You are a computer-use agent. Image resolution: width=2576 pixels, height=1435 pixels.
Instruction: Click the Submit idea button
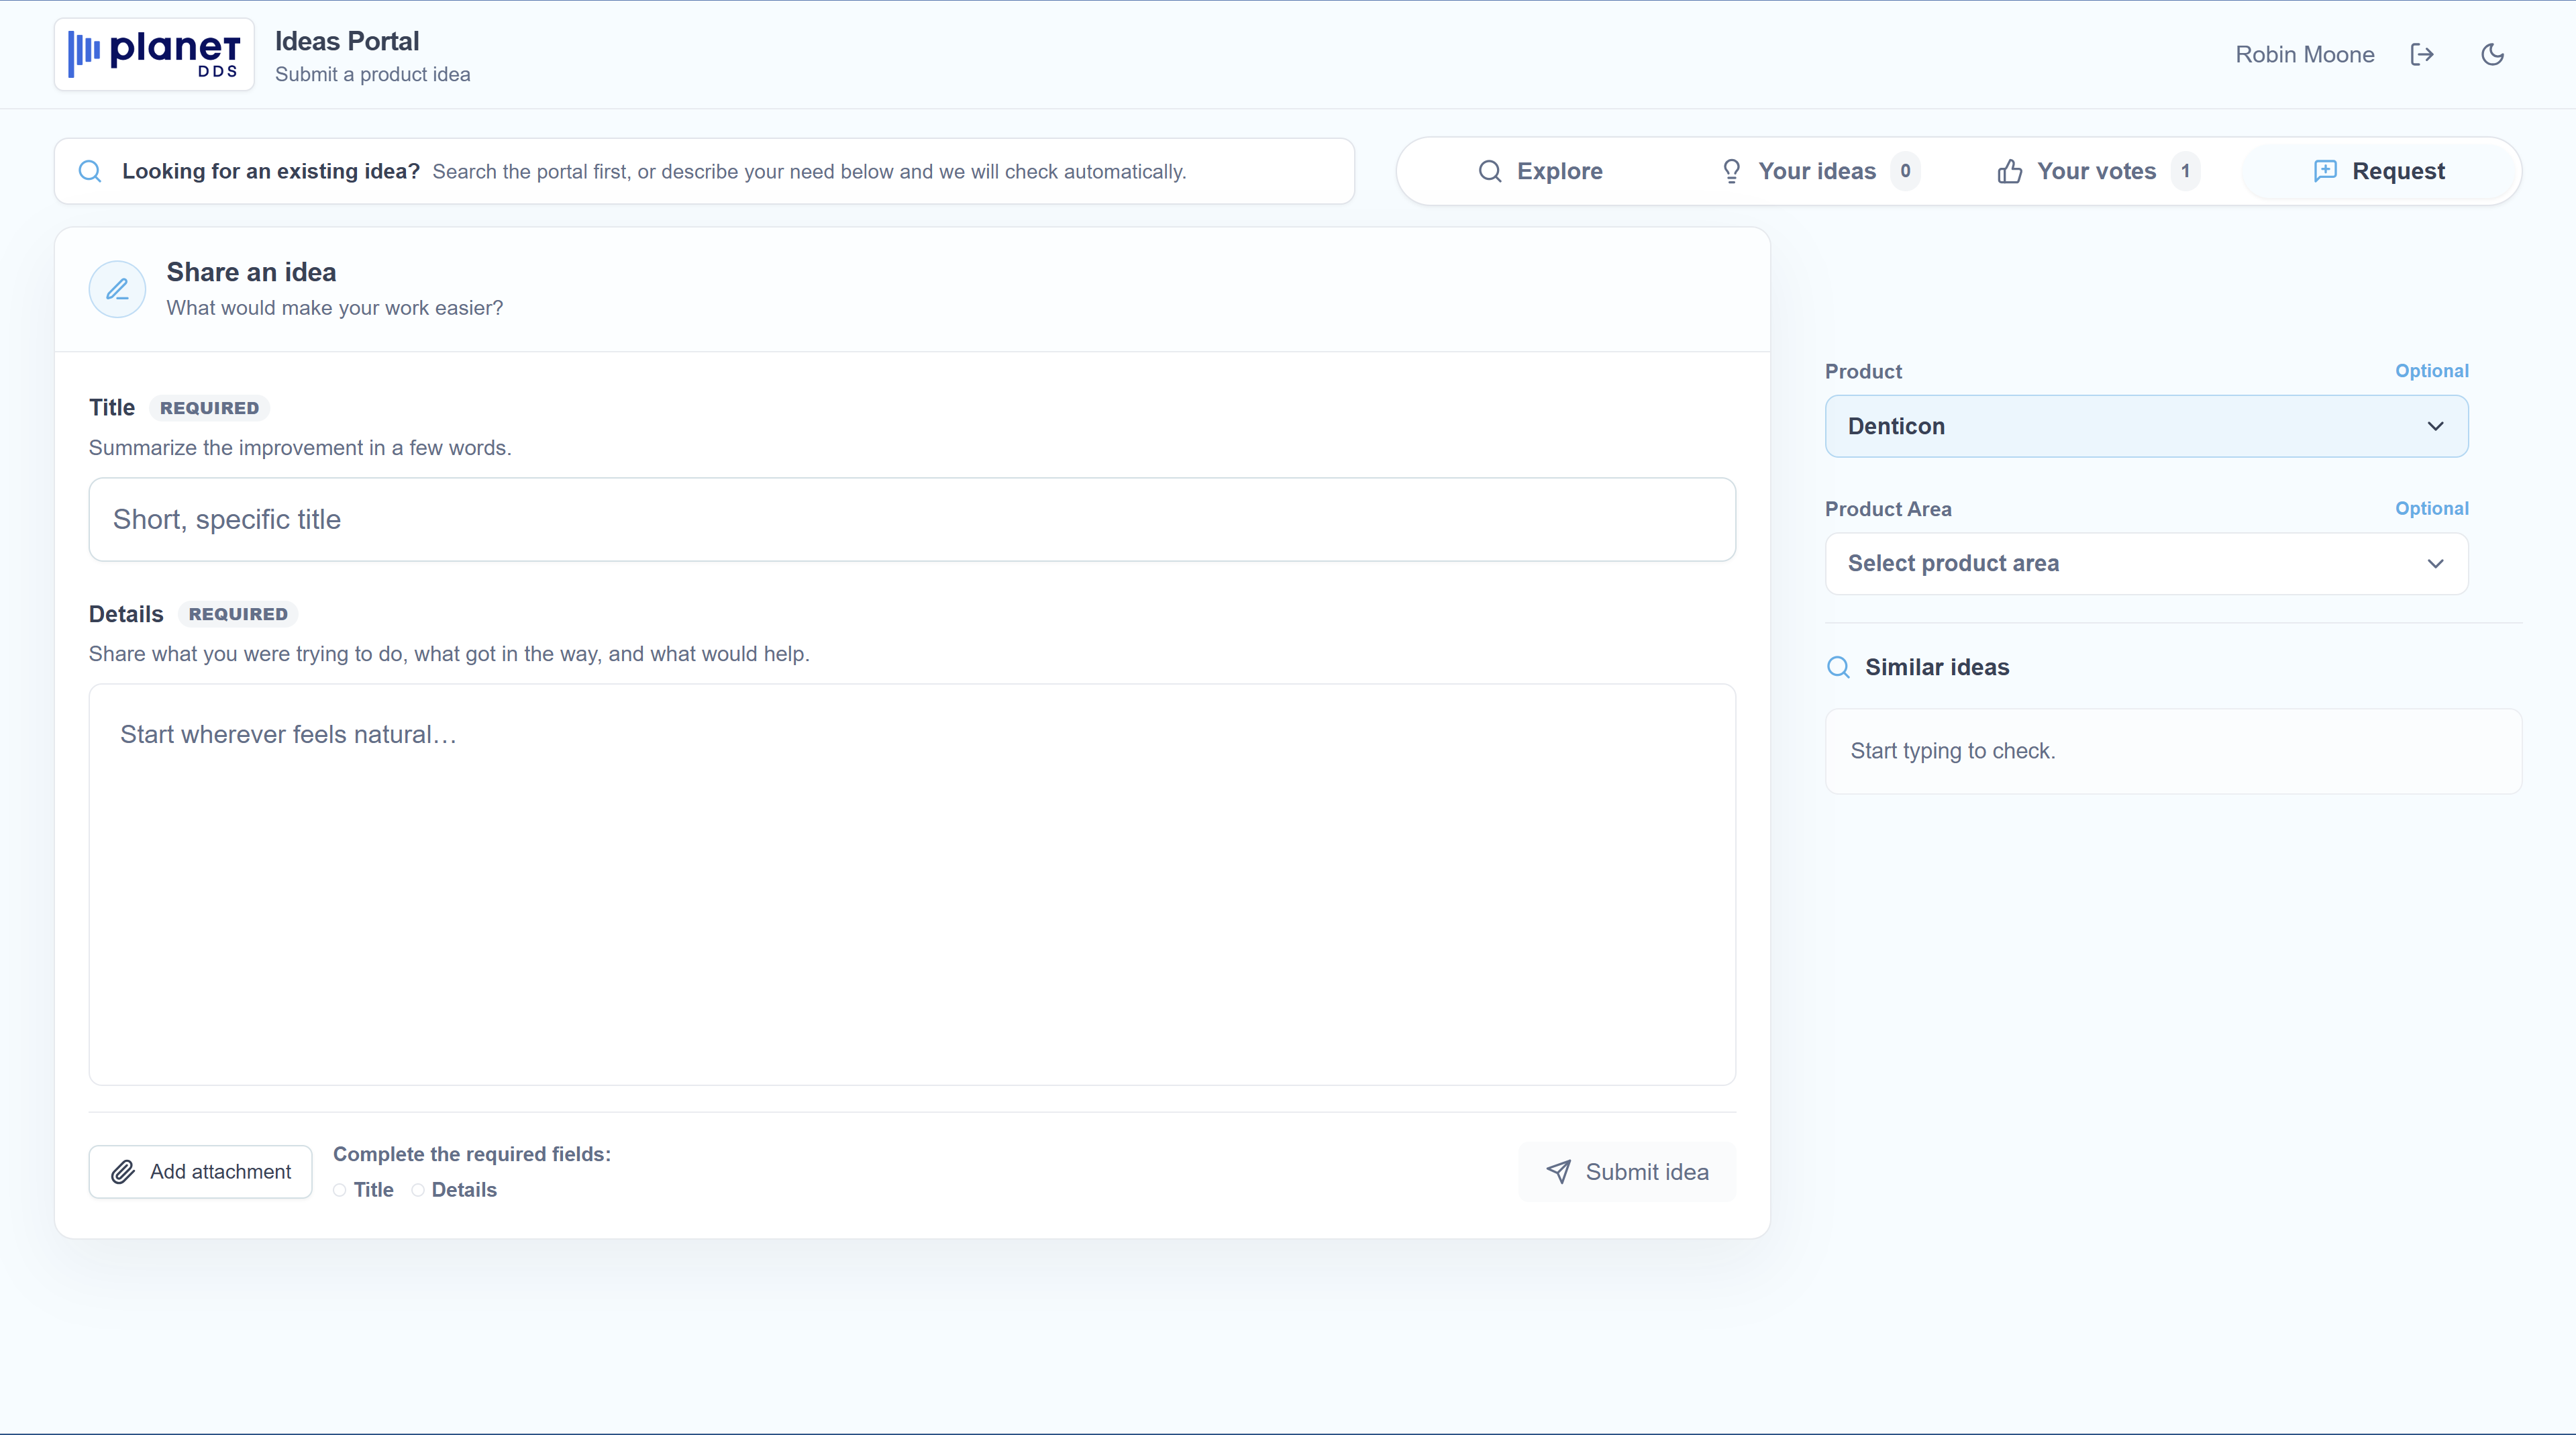pos(1627,1172)
